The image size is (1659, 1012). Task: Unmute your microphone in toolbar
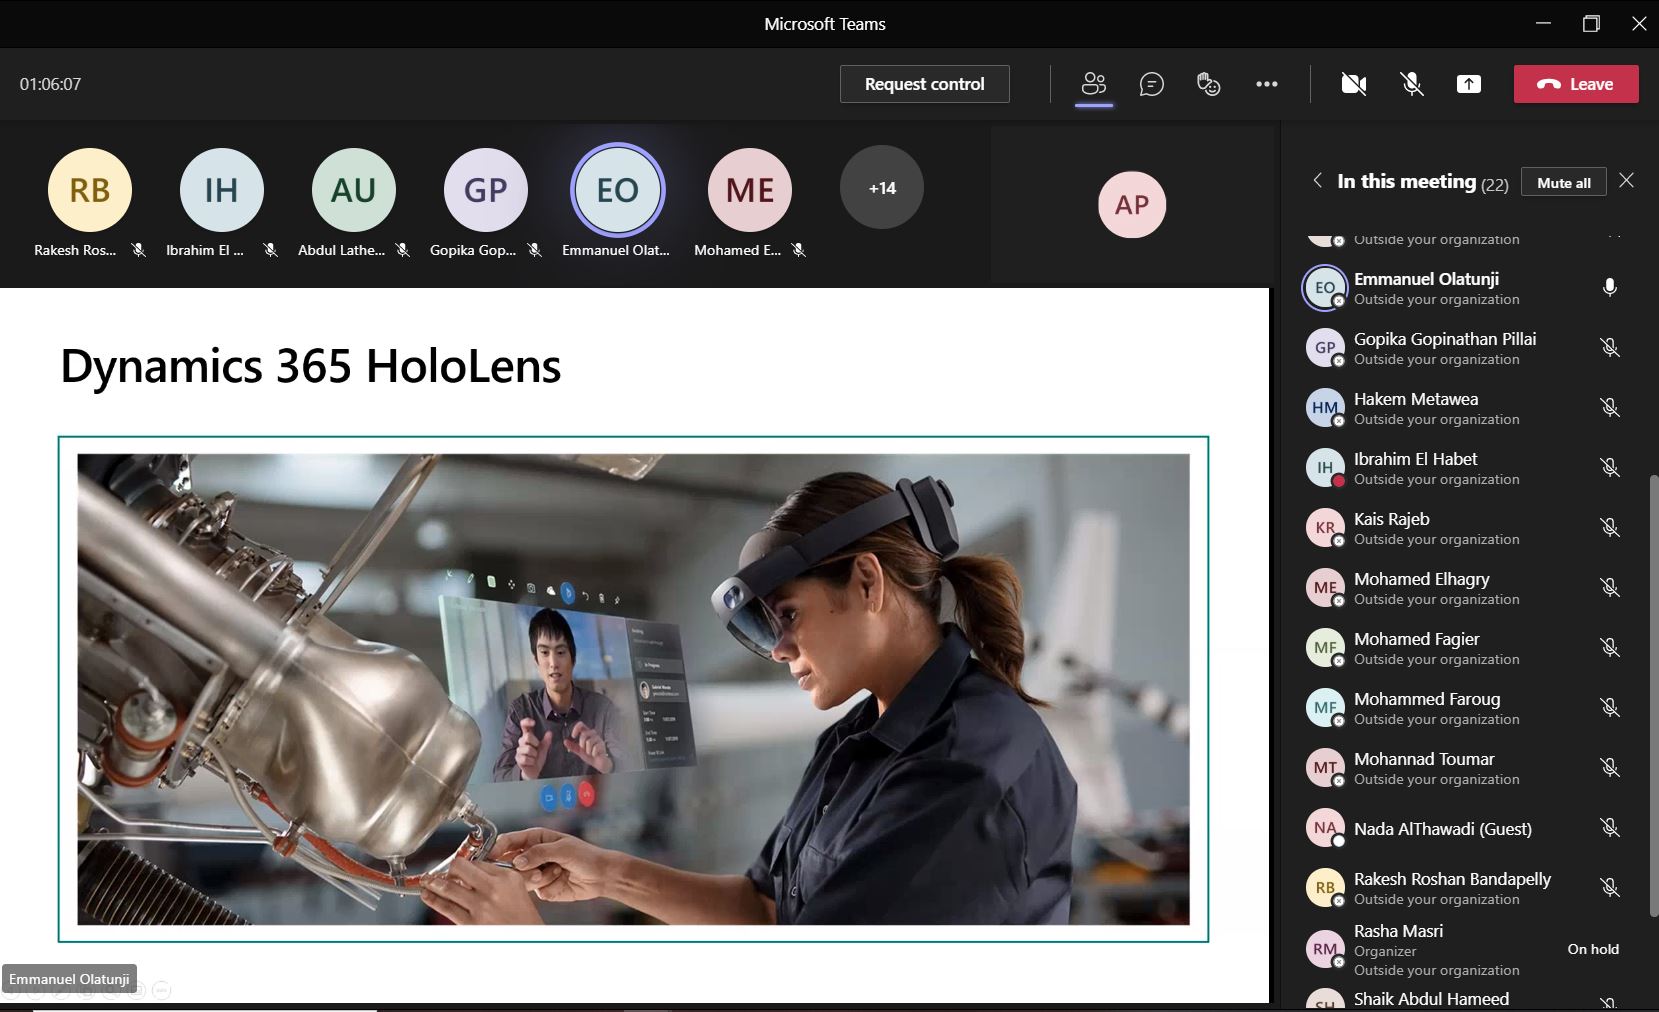point(1412,84)
